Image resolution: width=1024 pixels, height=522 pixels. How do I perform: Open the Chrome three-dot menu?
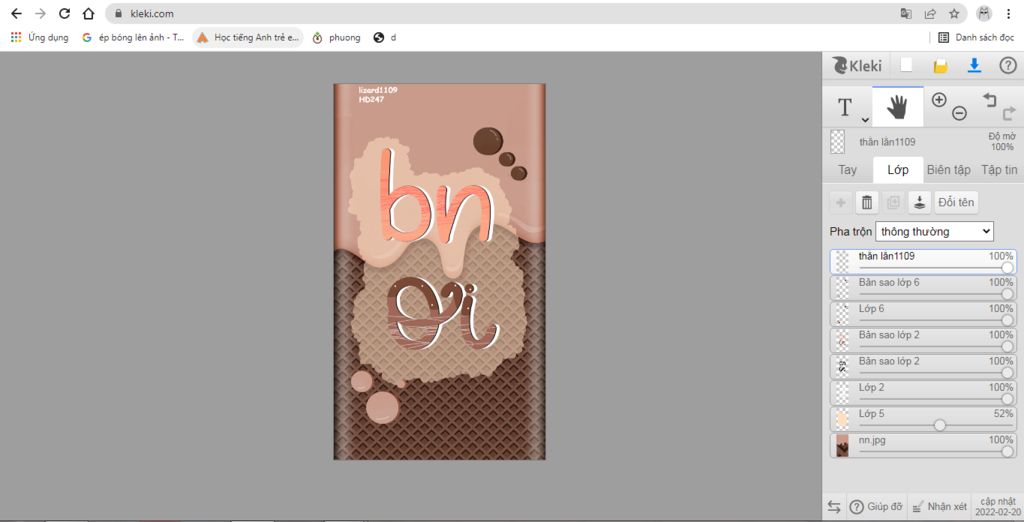click(x=1009, y=13)
